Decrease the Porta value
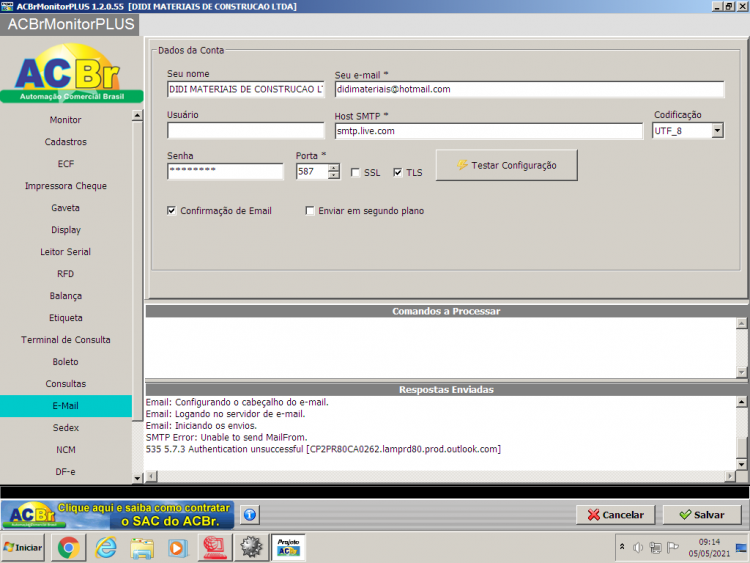750x563 pixels. coord(333,175)
